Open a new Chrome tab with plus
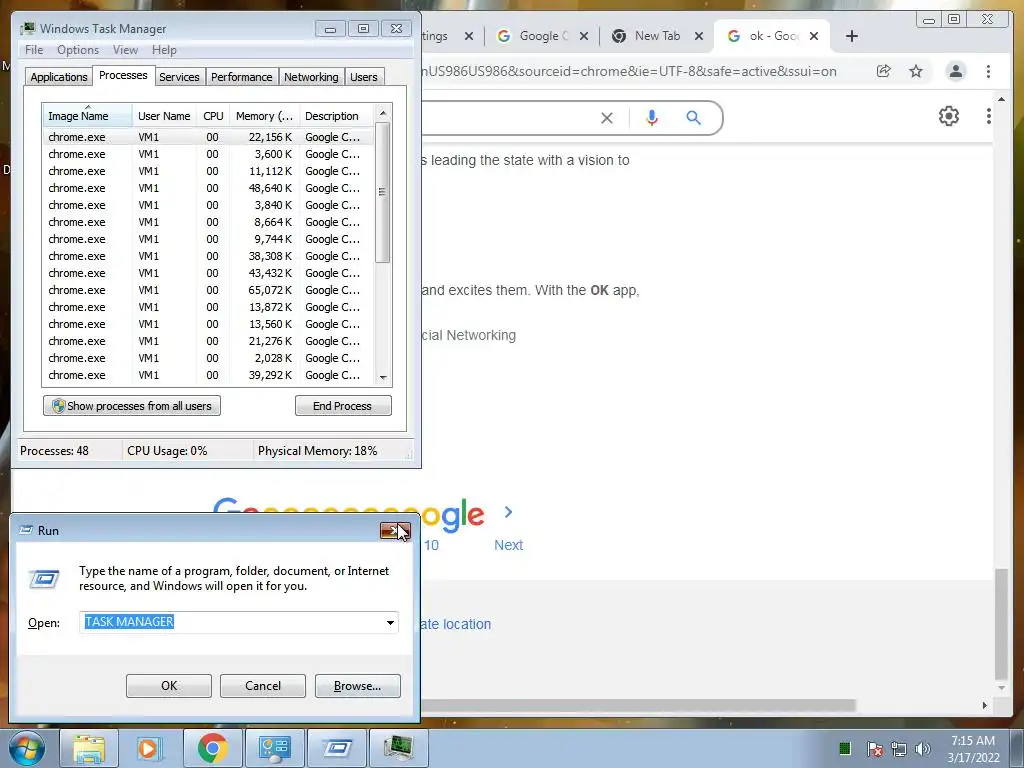The height and width of the screenshot is (768, 1024). pyautogui.click(x=851, y=36)
